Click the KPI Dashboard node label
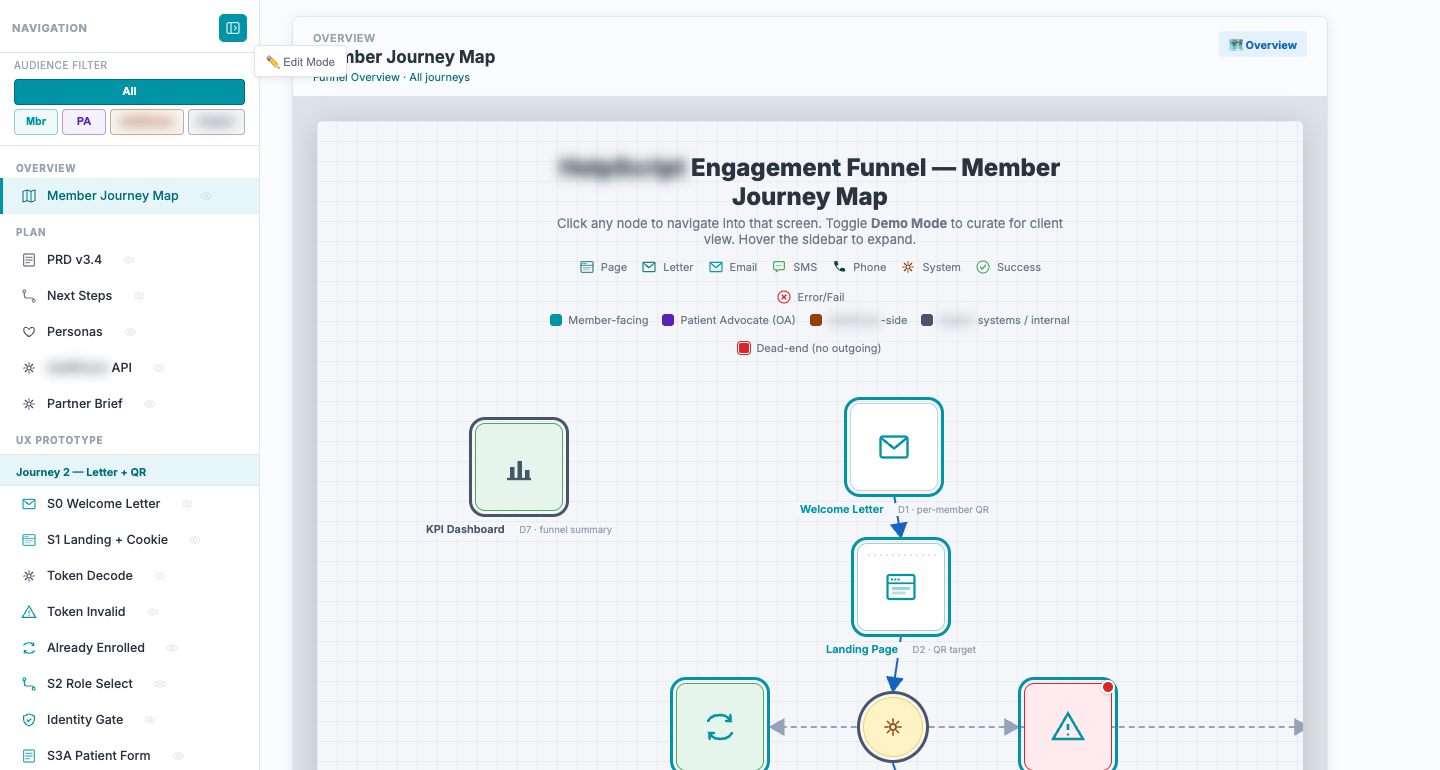The height and width of the screenshot is (770, 1440). [x=465, y=530]
